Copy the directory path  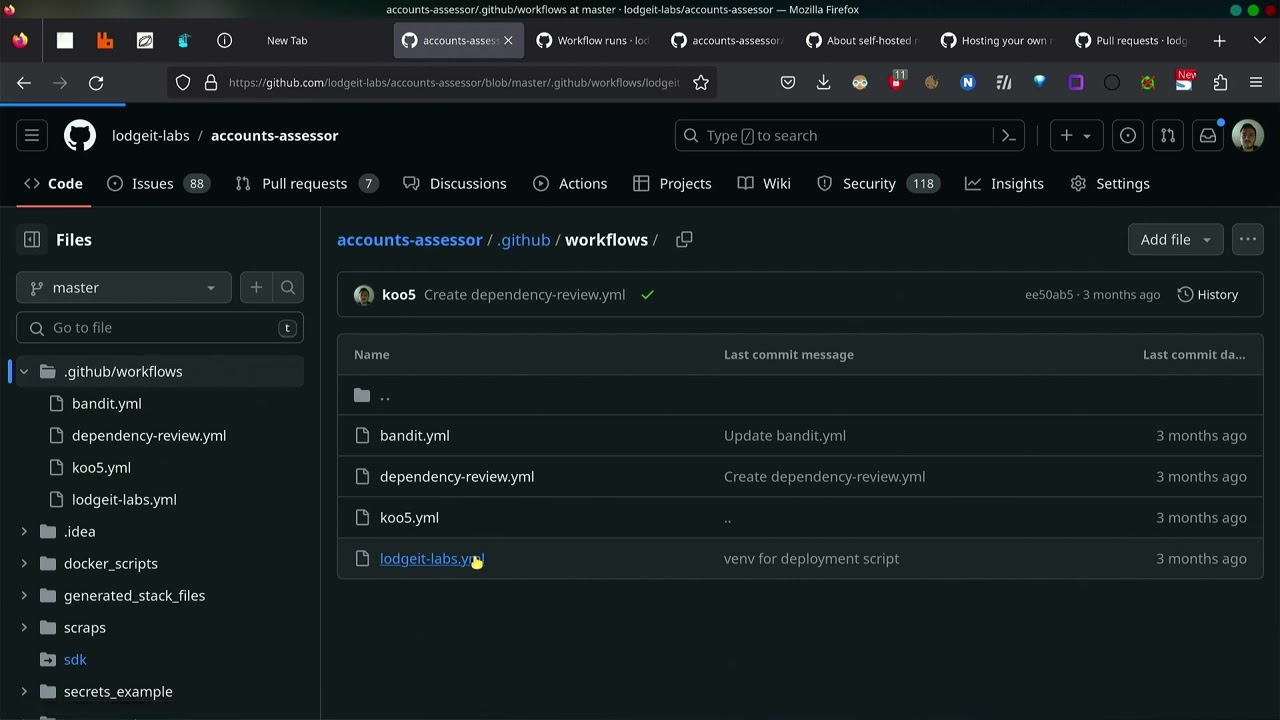pyautogui.click(x=684, y=239)
